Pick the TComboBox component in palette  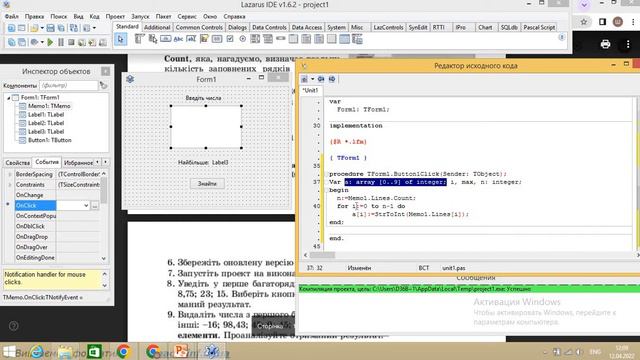coord(268,39)
